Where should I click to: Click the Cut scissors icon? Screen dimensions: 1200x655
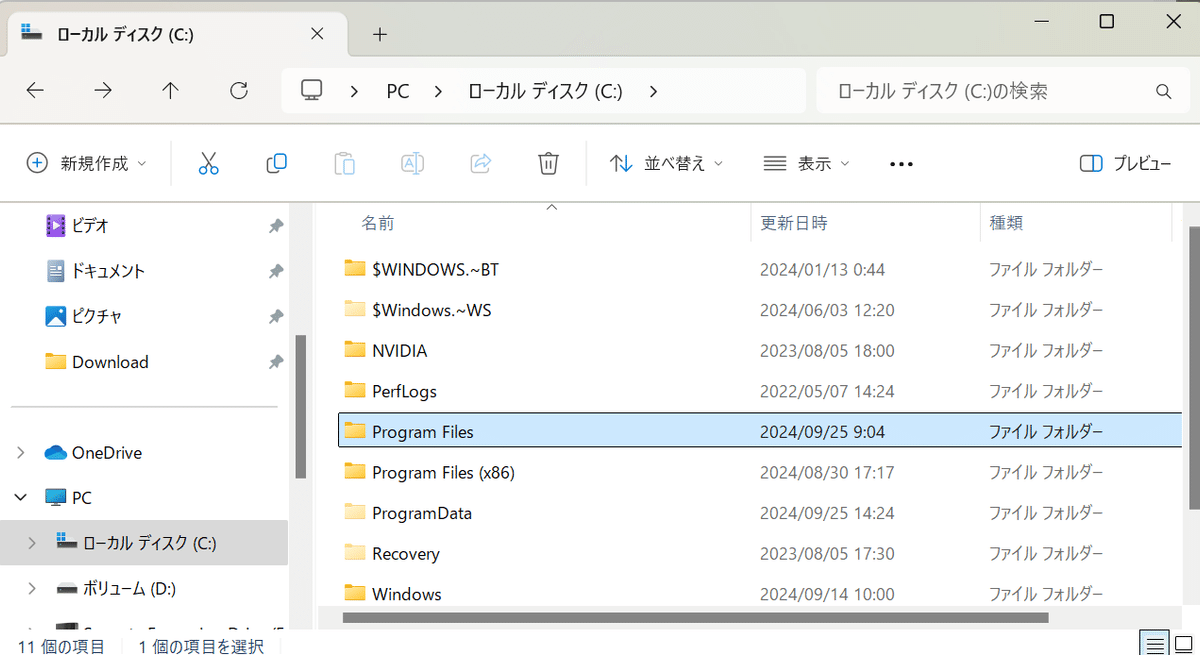(x=208, y=163)
